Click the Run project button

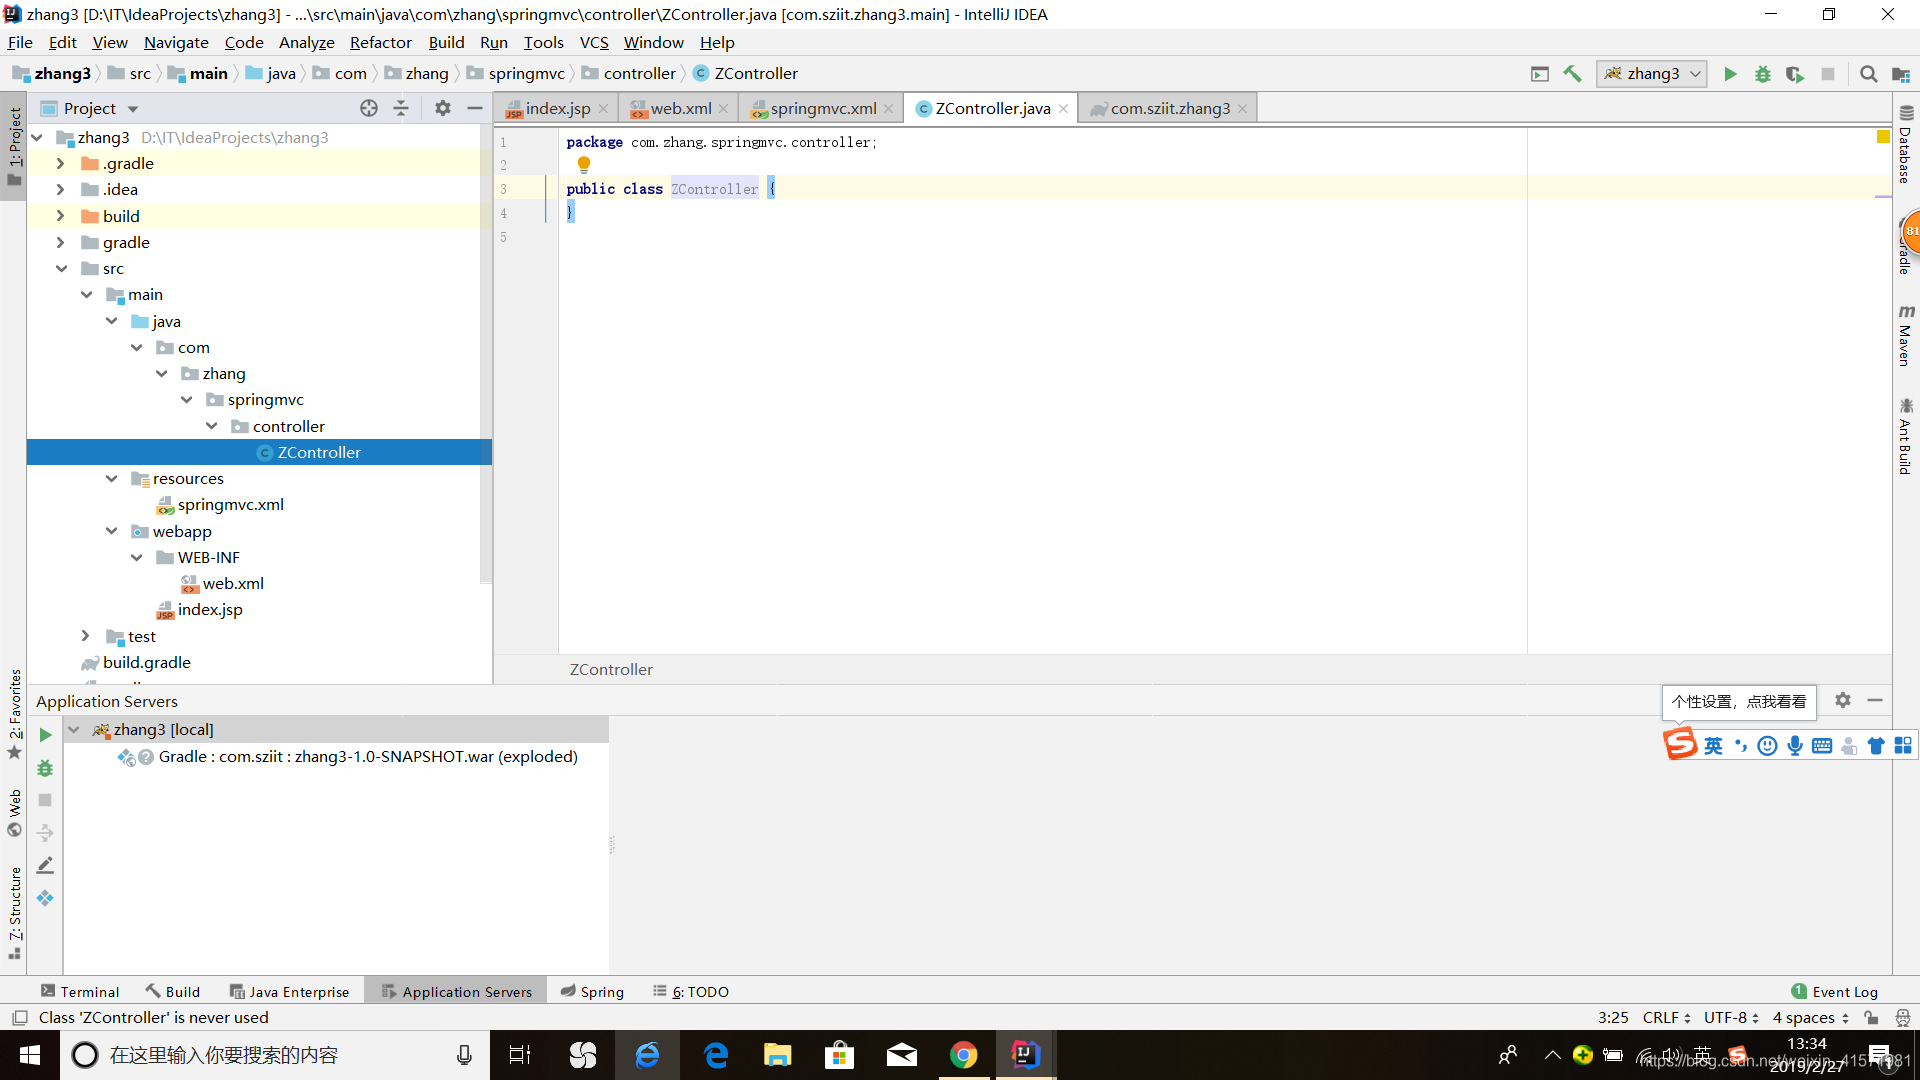pyautogui.click(x=1730, y=74)
